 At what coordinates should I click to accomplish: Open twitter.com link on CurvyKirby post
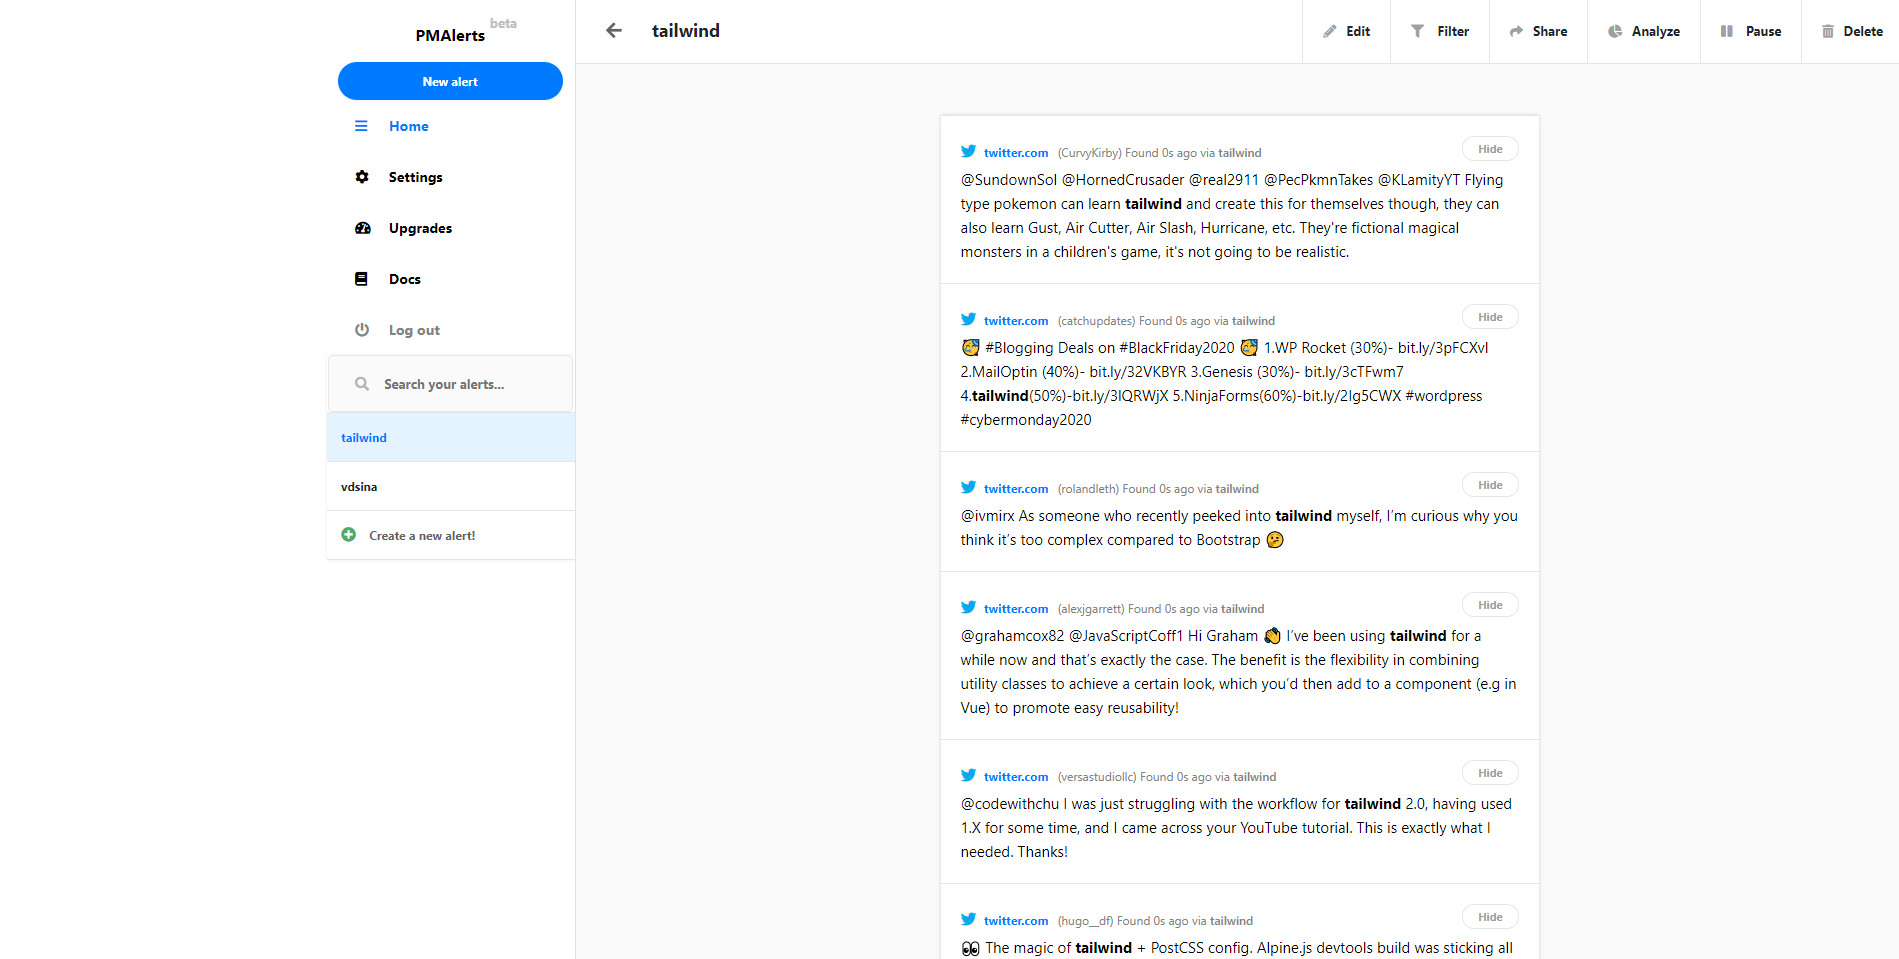[x=1016, y=153]
